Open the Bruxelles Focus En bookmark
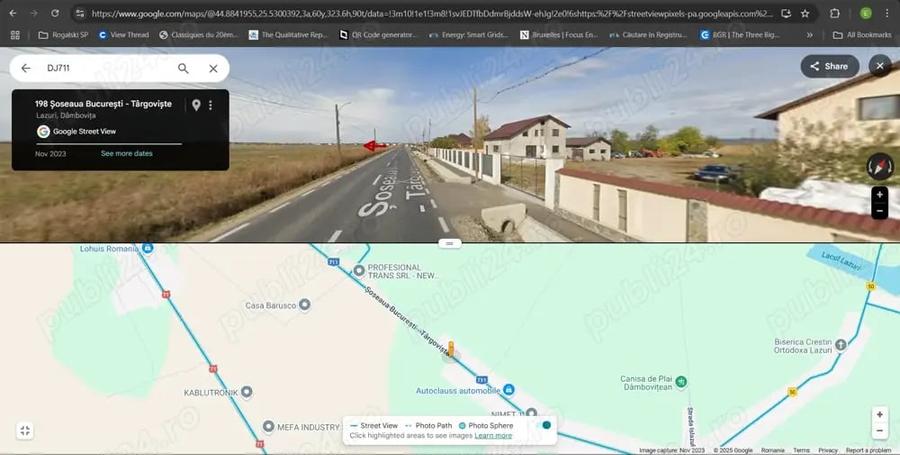The image size is (900, 455). tap(559, 35)
